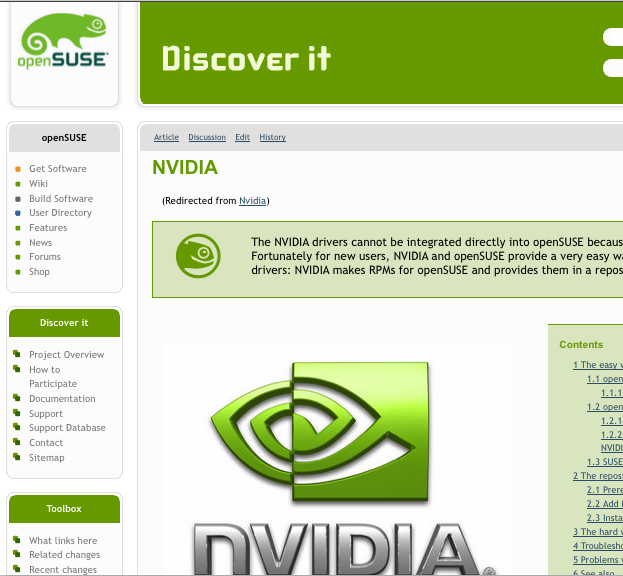Click the cube icon beside What links here

coord(17,539)
